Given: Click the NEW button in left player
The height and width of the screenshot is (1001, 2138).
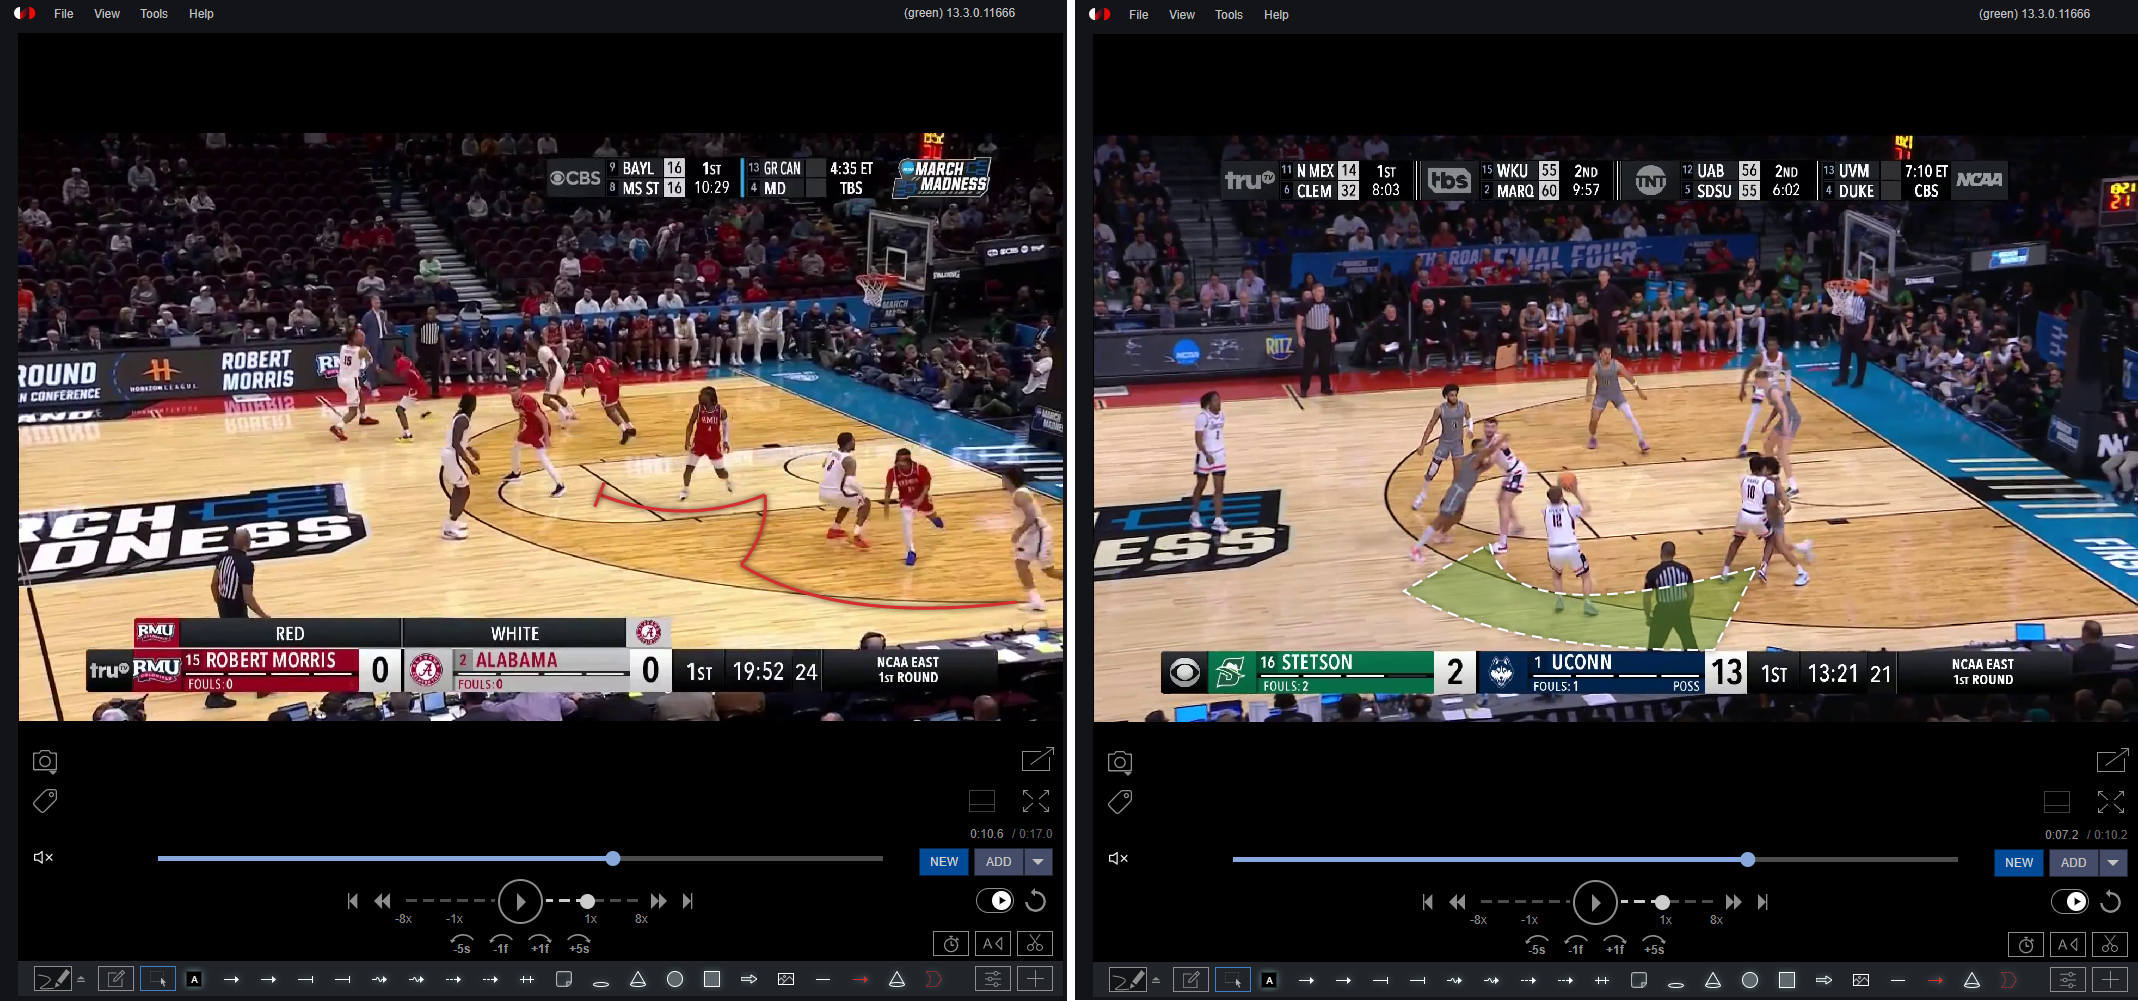Looking at the screenshot, I should click(944, 862).
